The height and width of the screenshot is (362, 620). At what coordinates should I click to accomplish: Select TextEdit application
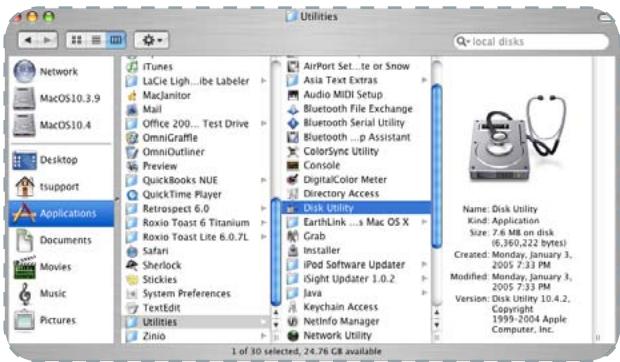[x=153, y=308]
